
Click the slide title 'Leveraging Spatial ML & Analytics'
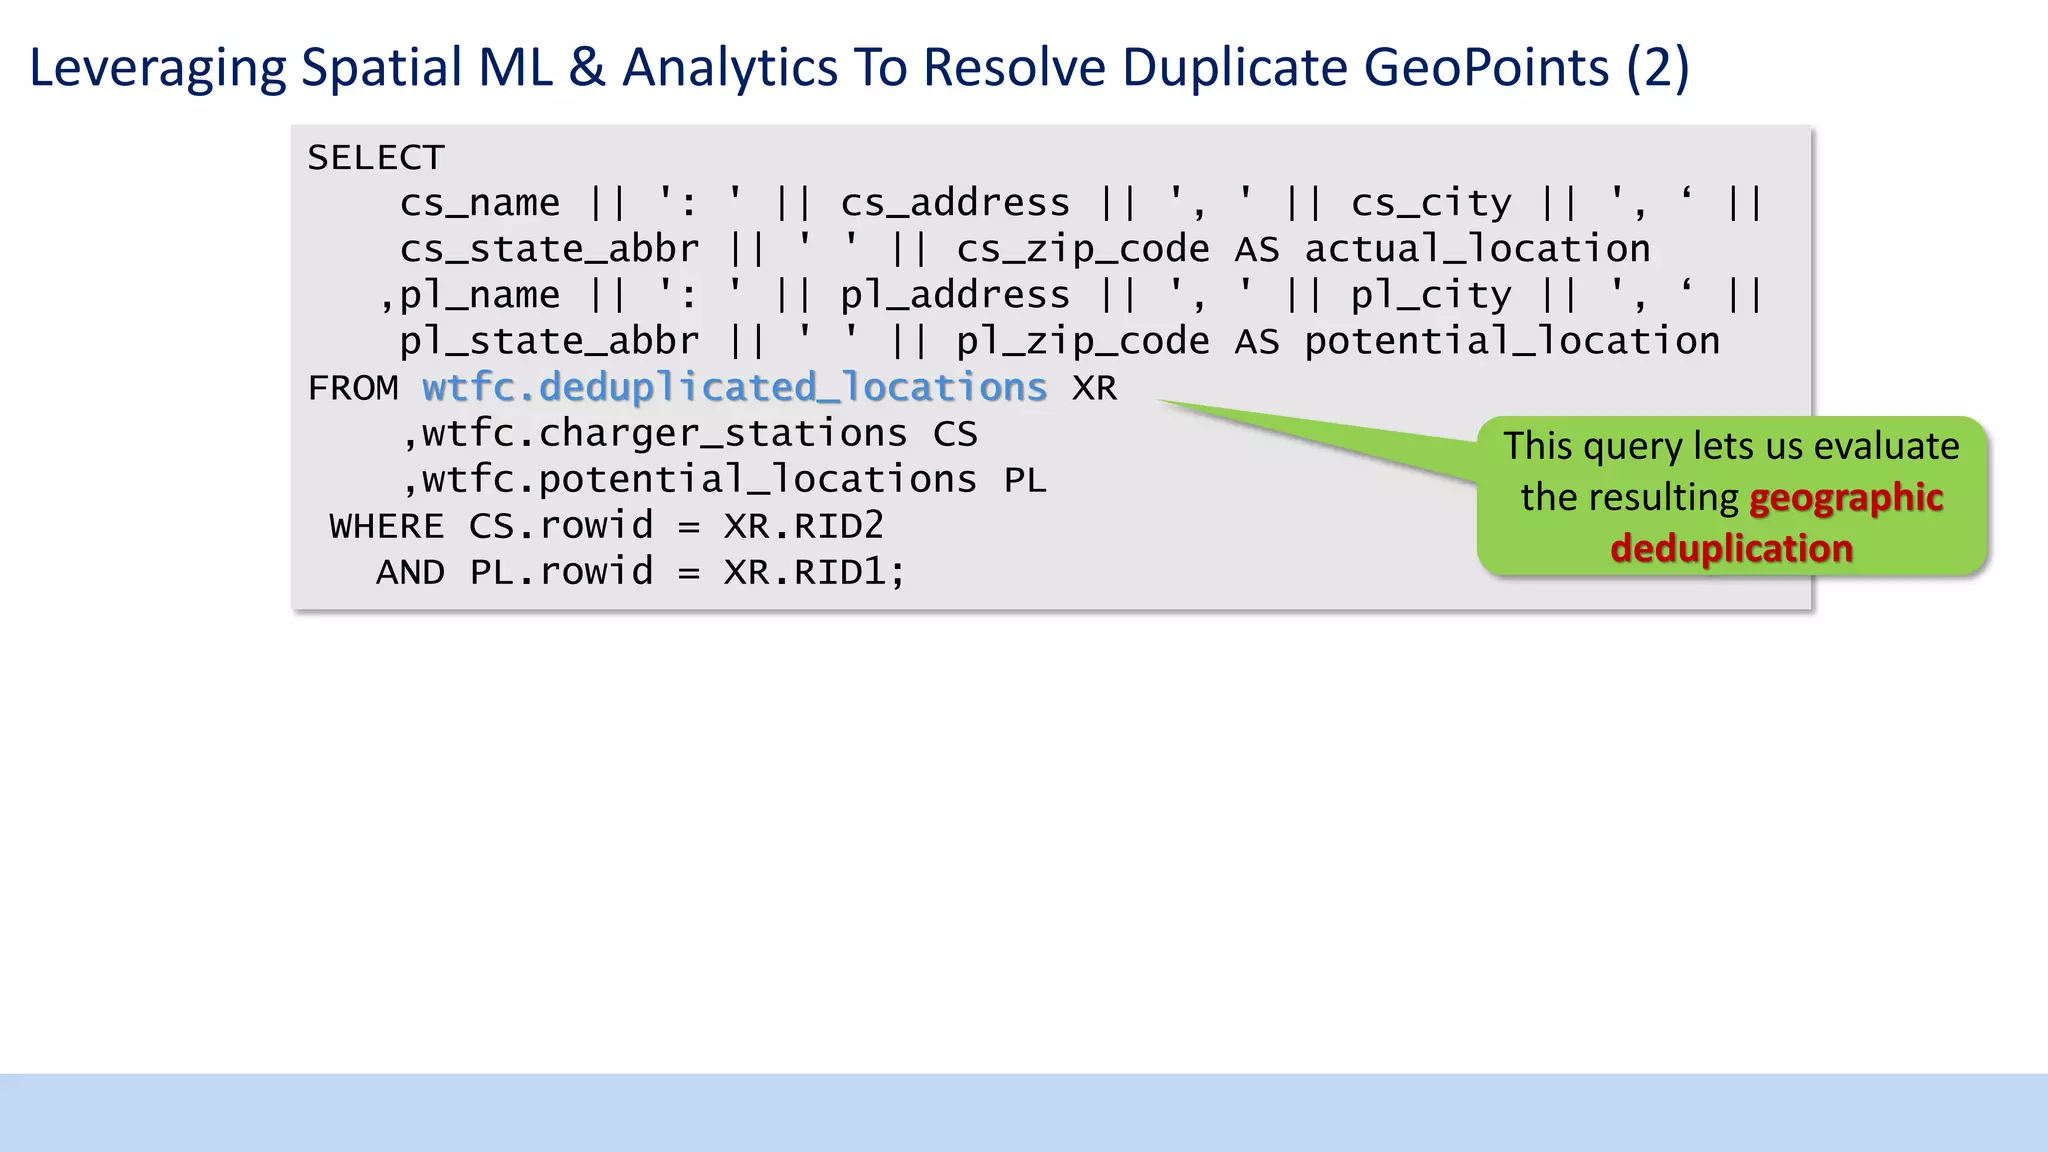pos(859,68)
